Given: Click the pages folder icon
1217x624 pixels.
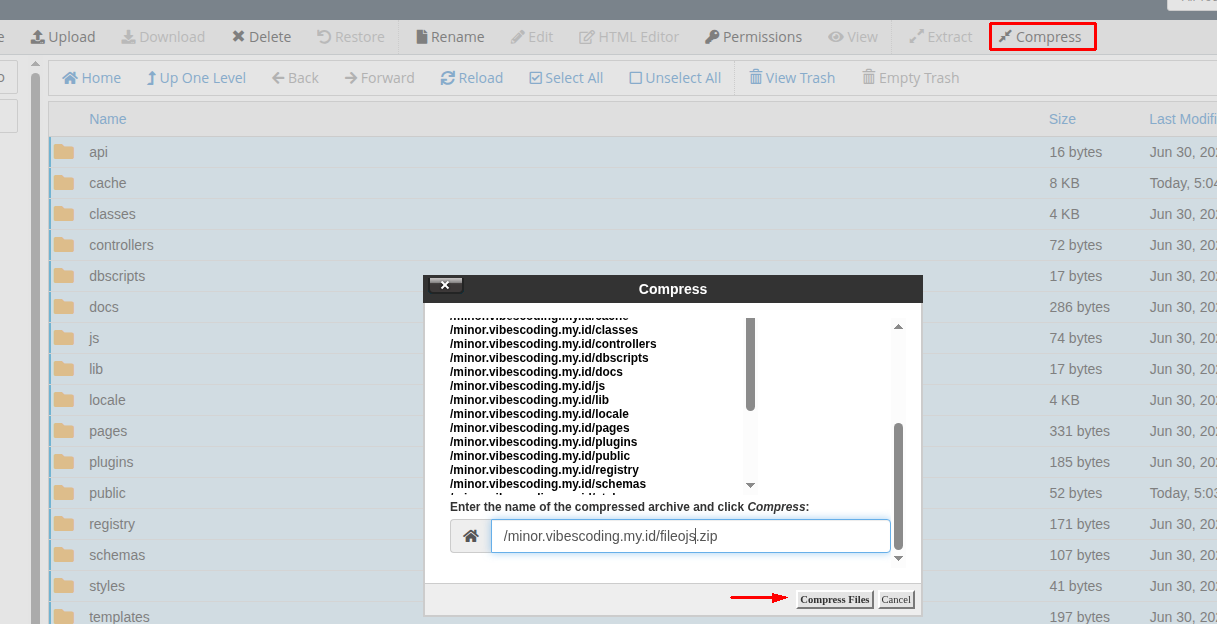Looking at the screenshot, I should [x=65, y=431].
